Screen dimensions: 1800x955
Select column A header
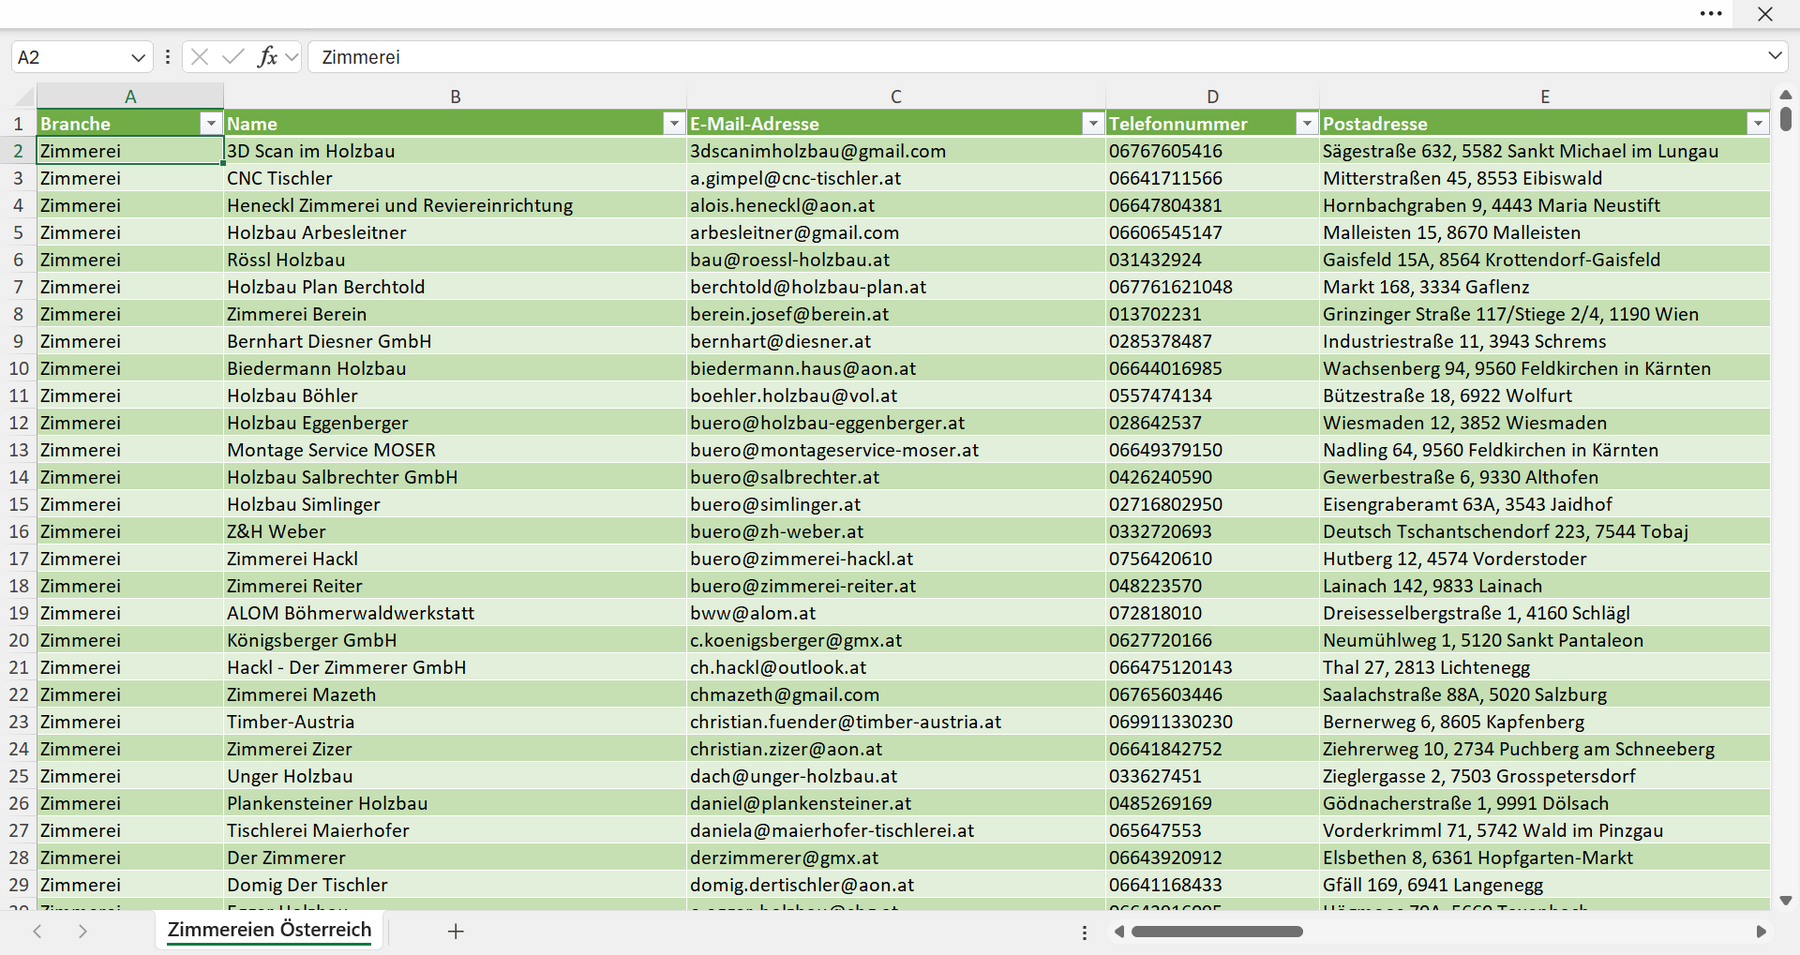pos(130,96)
